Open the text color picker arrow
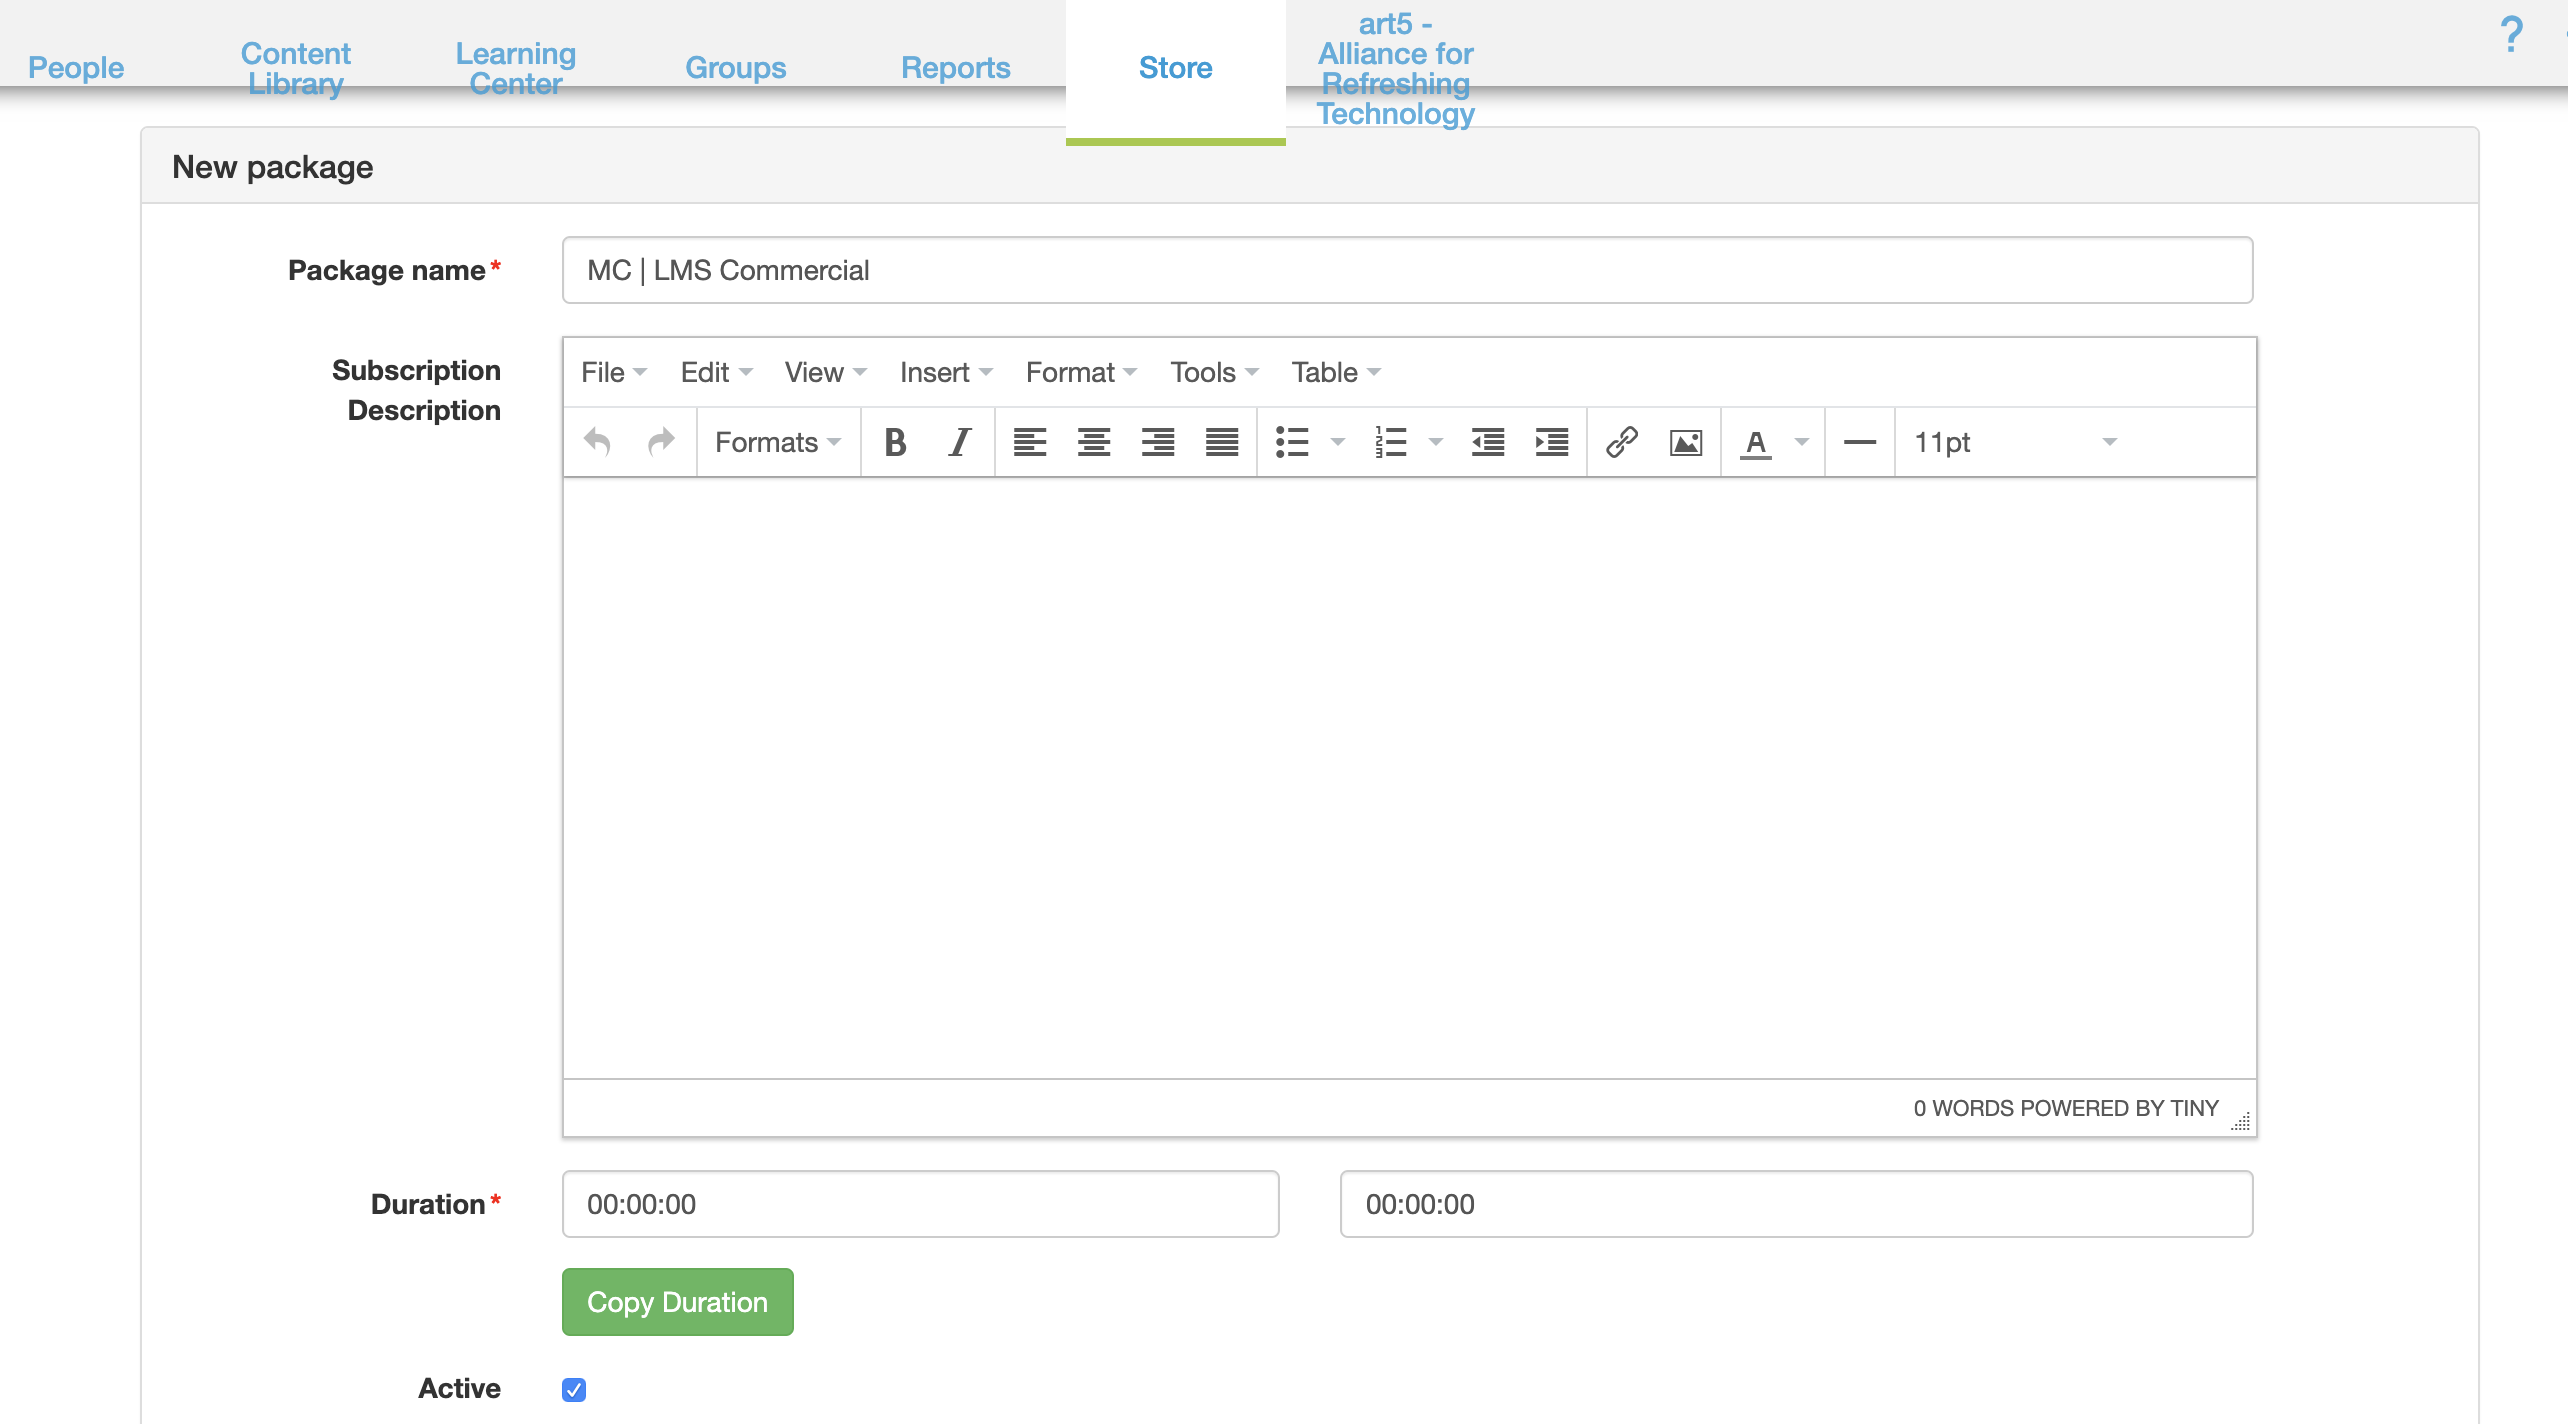2568x1424 pixels. [x=1802, y=442]
